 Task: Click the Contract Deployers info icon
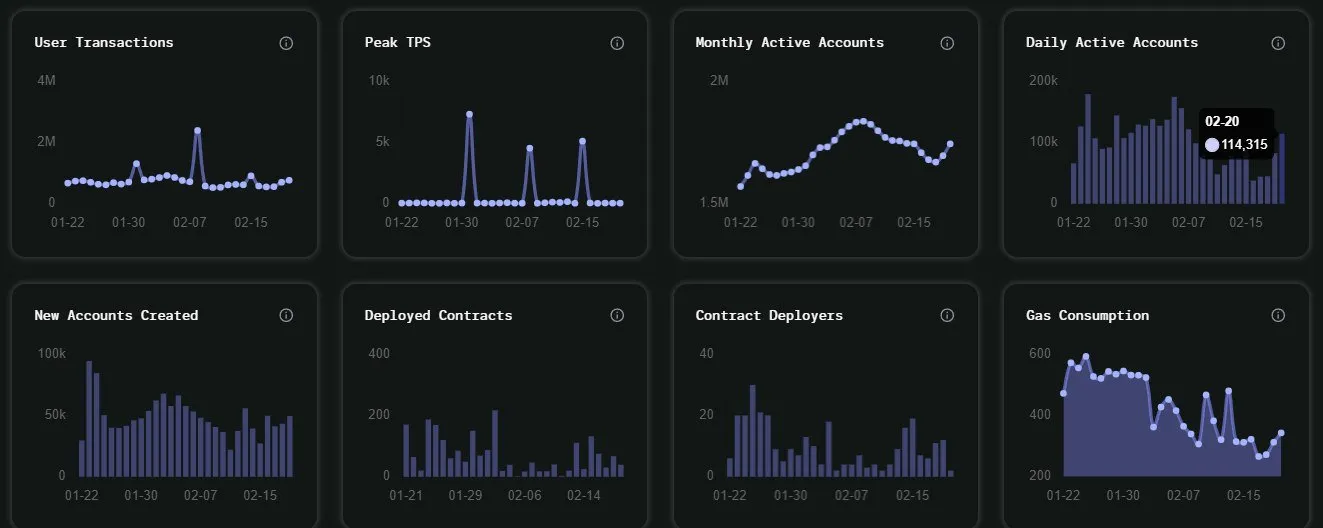(947, 315)
